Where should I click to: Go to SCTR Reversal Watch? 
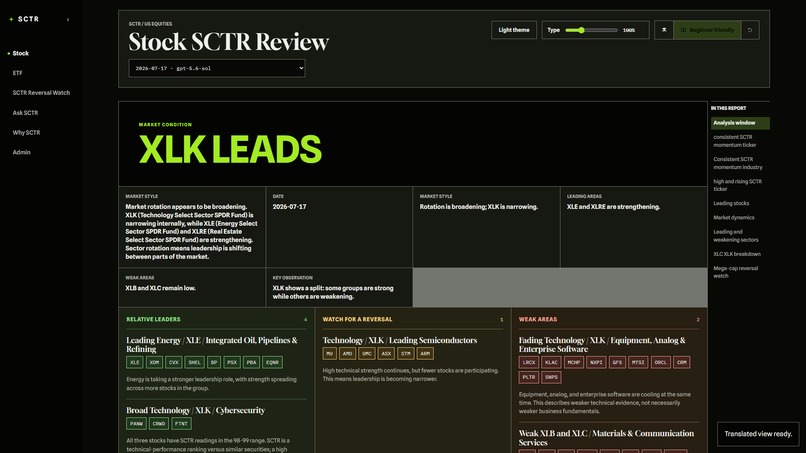click(41, 93)
